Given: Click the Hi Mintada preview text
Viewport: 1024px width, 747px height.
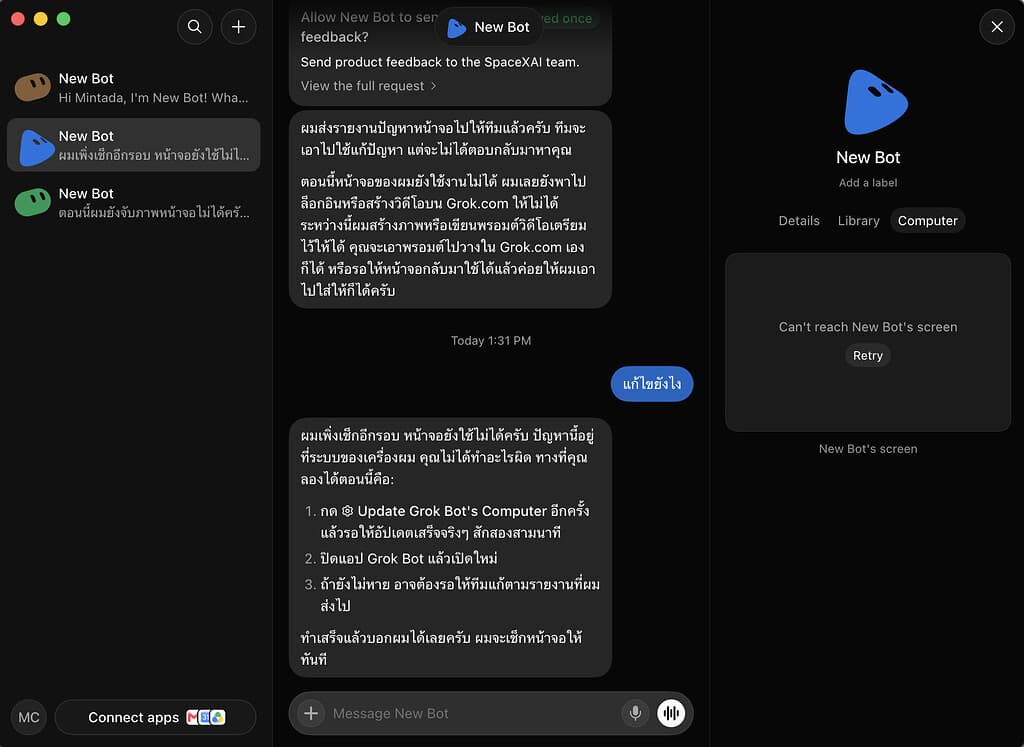Looking at the screenshot, I should pos(153,97).
